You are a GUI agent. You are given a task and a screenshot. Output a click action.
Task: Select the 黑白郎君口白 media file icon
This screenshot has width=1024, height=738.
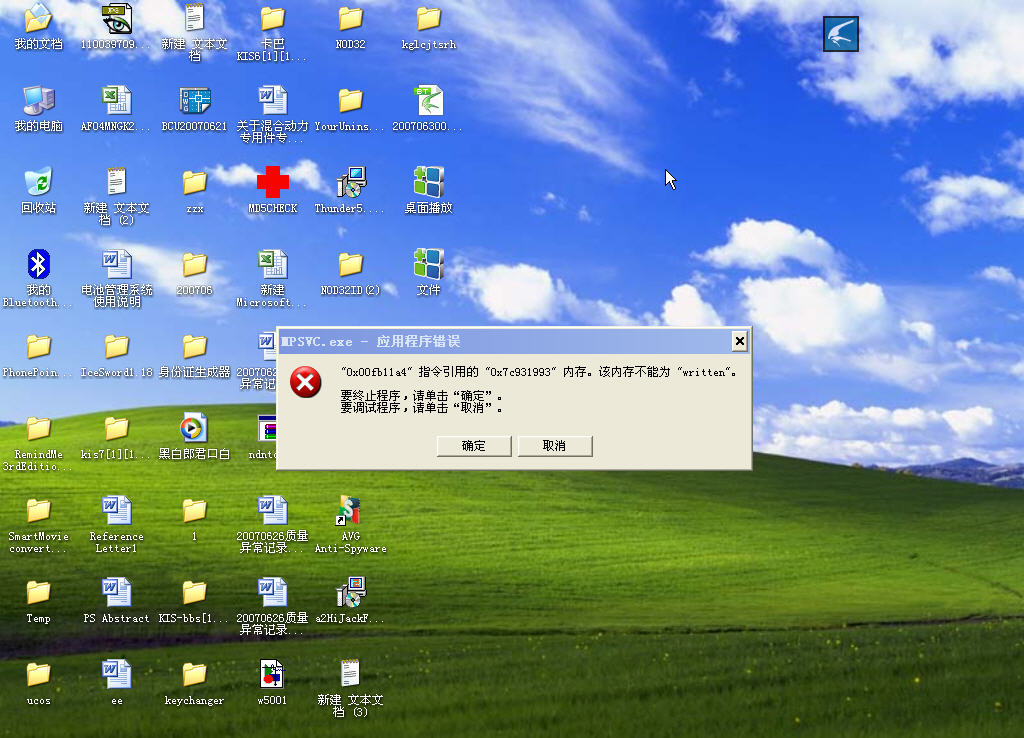(x=194, y=436)
